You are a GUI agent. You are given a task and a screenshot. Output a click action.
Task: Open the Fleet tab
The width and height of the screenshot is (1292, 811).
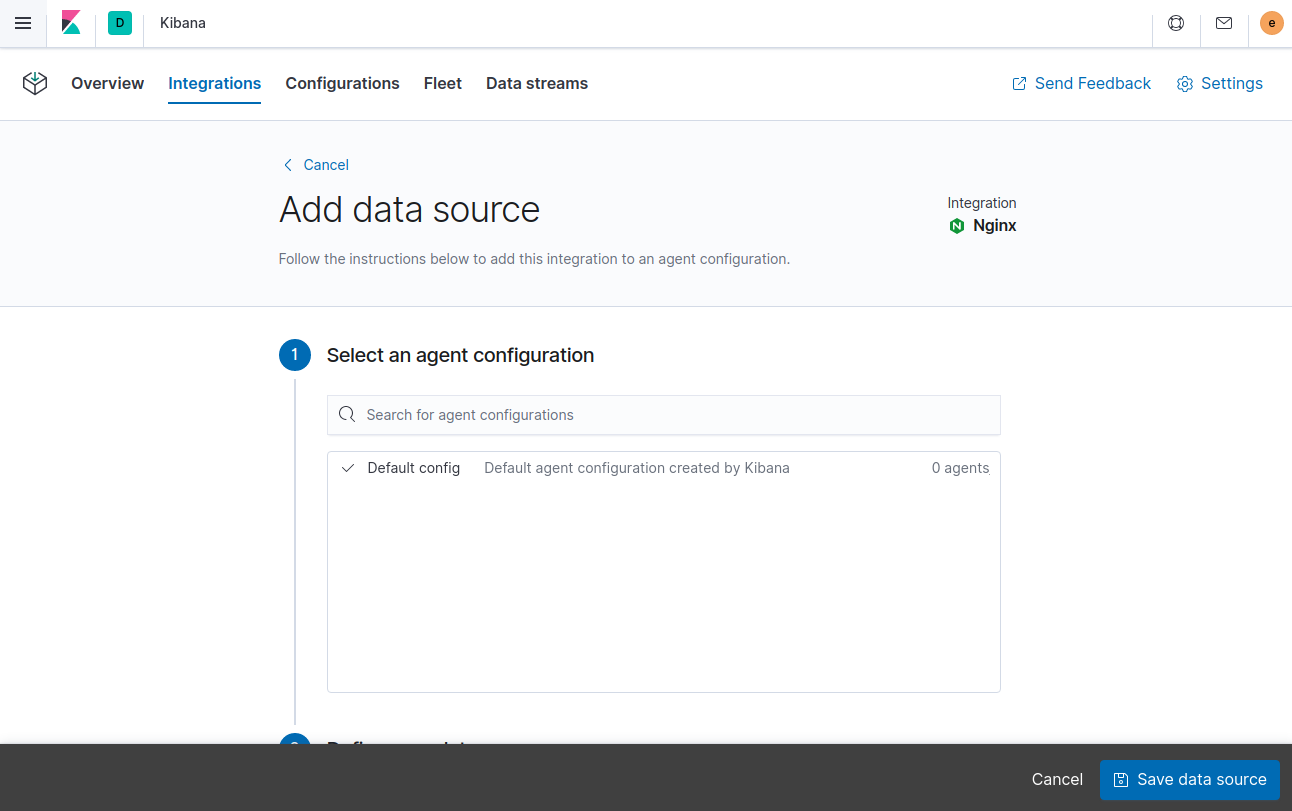pyautogui.click(x=442, y=84)
